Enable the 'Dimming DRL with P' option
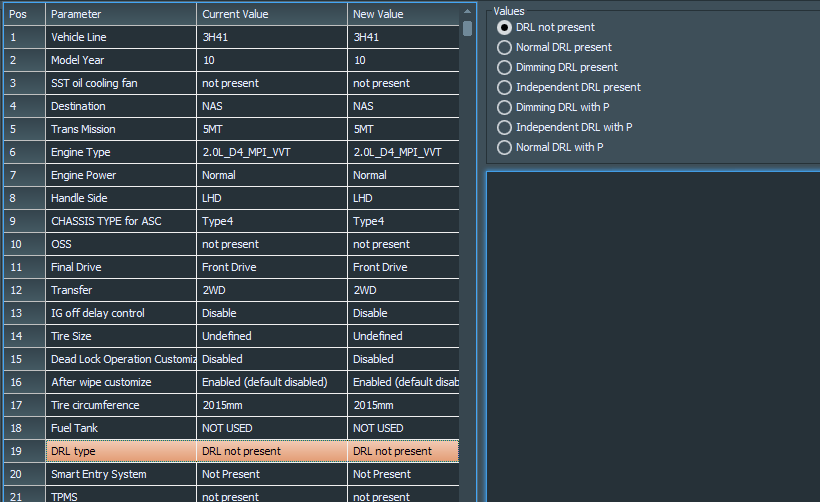The height and width of the screenshot is (502, 820). tap(505, 107)
